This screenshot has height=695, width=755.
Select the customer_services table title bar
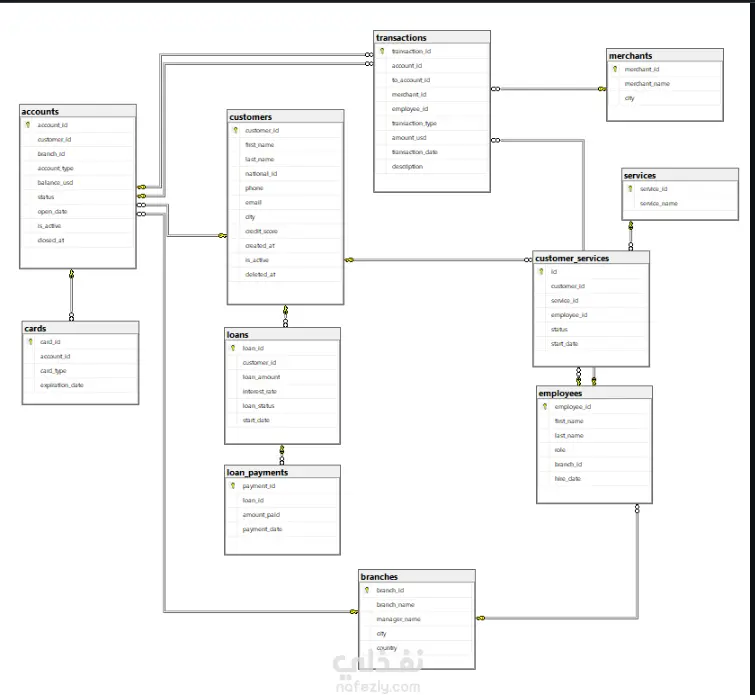(591, 258)
